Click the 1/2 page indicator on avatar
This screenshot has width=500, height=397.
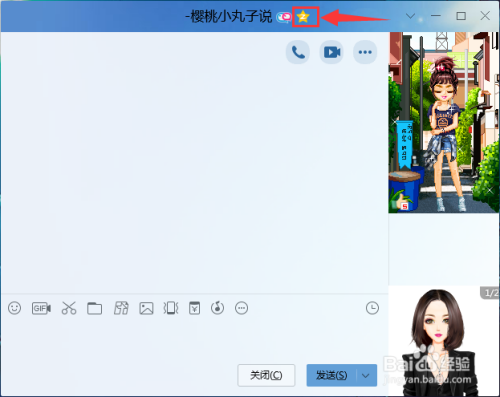coord(490,293)
